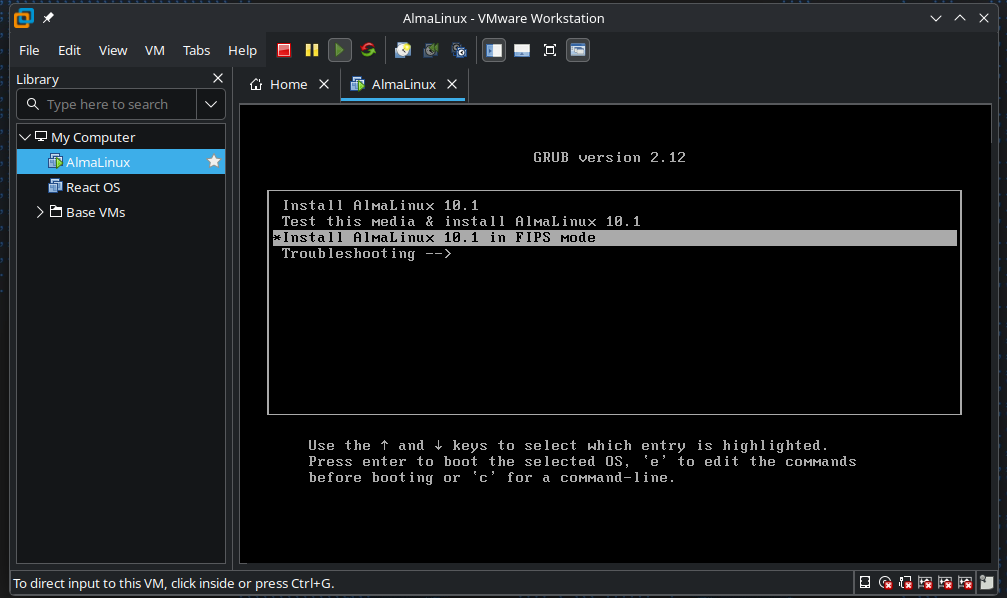Expand the Base VMs folder
1007x598 pixels.
(40, 212)
